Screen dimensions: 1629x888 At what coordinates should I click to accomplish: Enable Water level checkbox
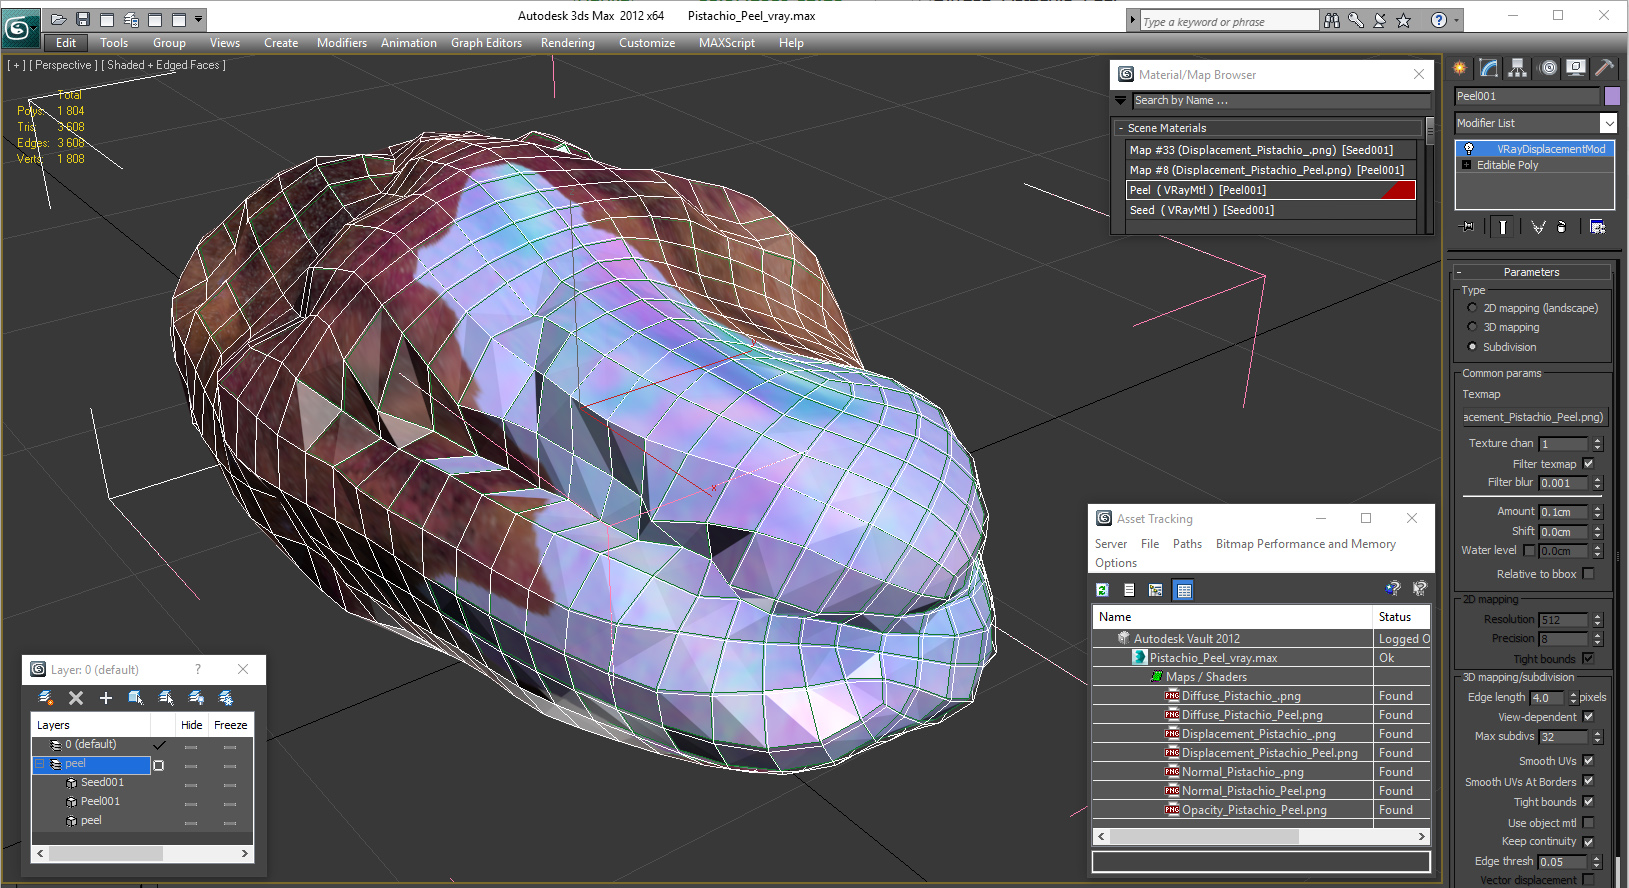pyautogui.click(x=1529, y=550)
